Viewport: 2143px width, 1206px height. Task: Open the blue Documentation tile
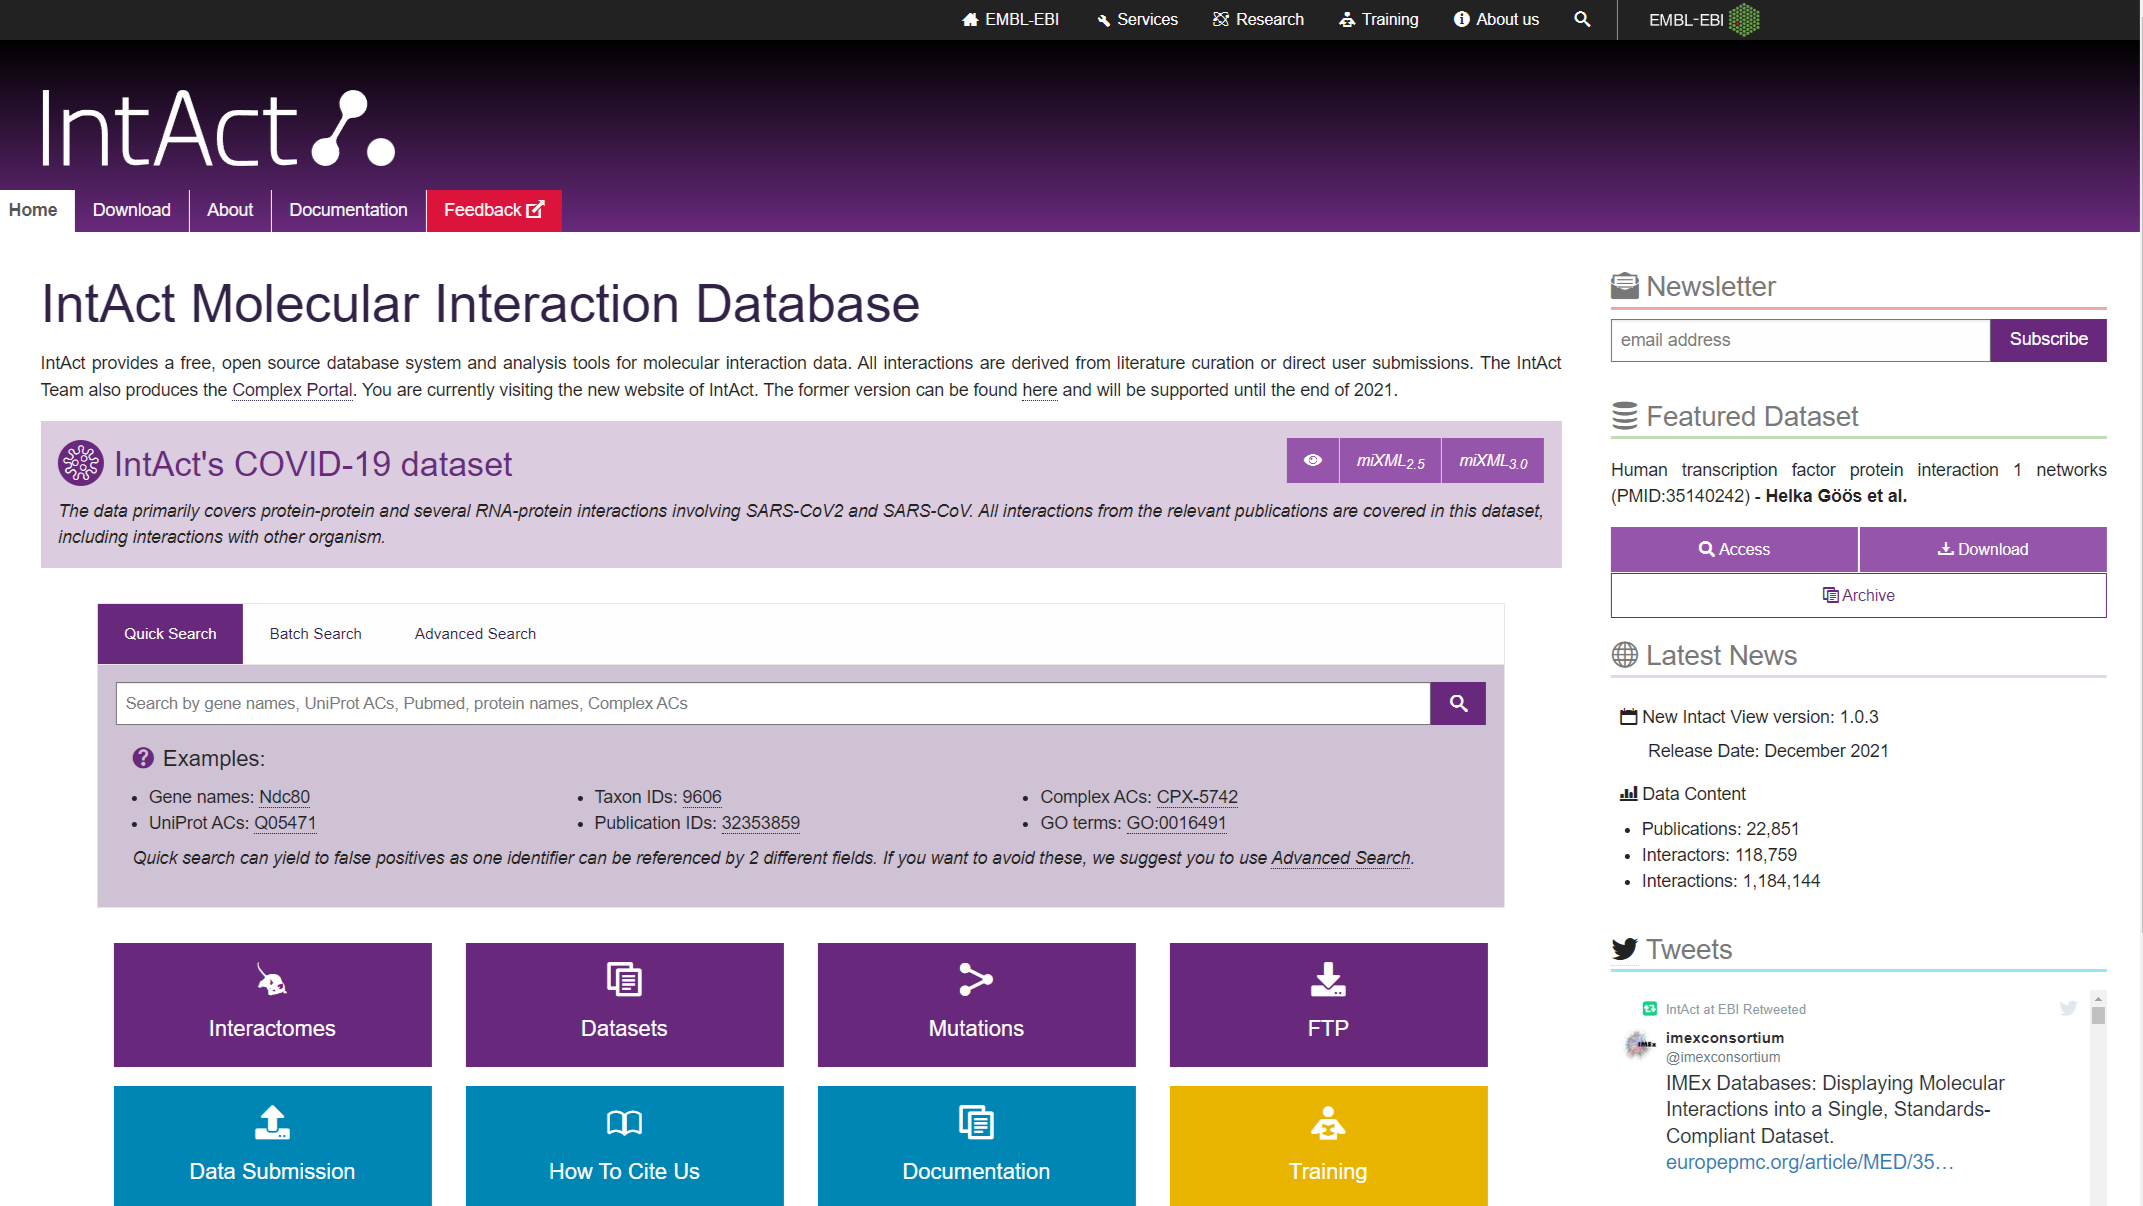pos(976,1146)
